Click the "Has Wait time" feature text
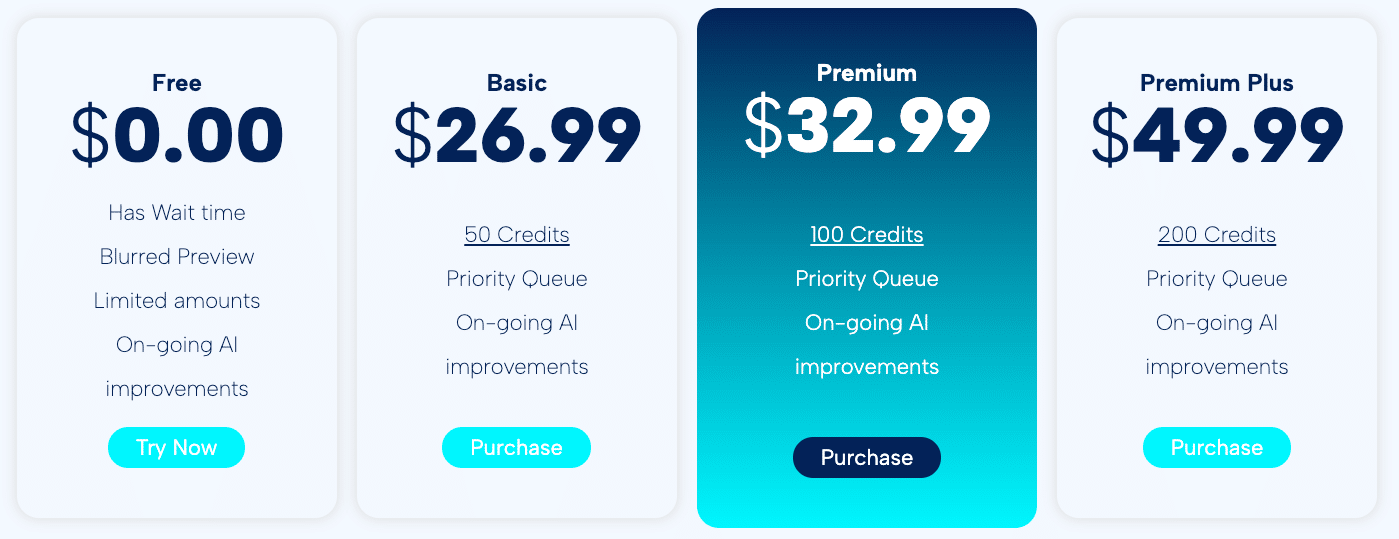1399x539 pixels. 177,213
